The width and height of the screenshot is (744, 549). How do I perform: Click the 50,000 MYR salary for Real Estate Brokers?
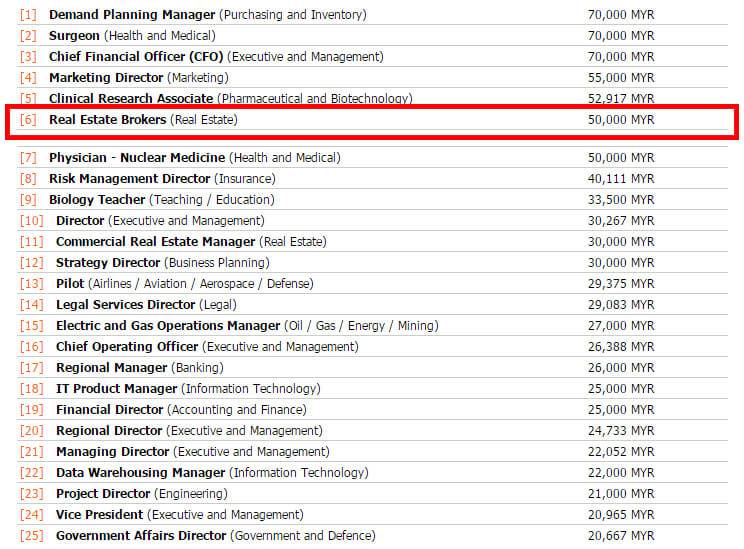pos(620,120)
